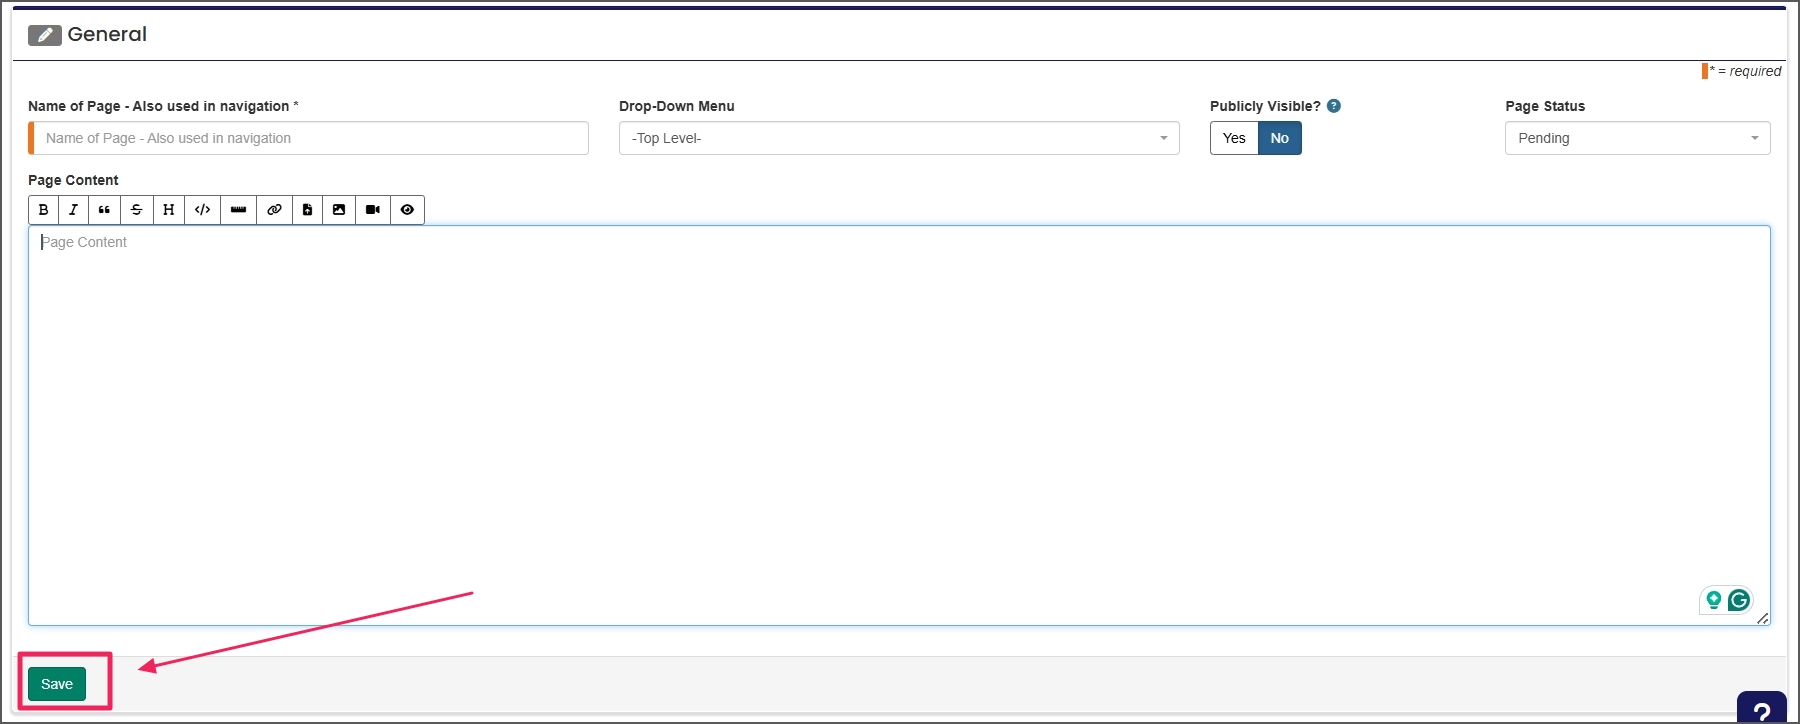Apply italic formatting in the editor toolbar
Viewport: 1800px width, 724px height.
click(x=73, y=210)
